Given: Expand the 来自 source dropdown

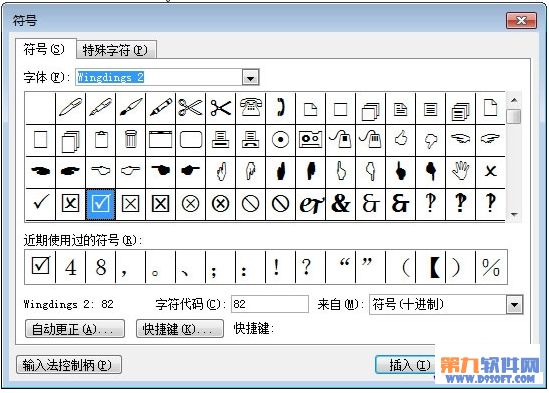Looking at the screenshot, I should tap(514, 304).
